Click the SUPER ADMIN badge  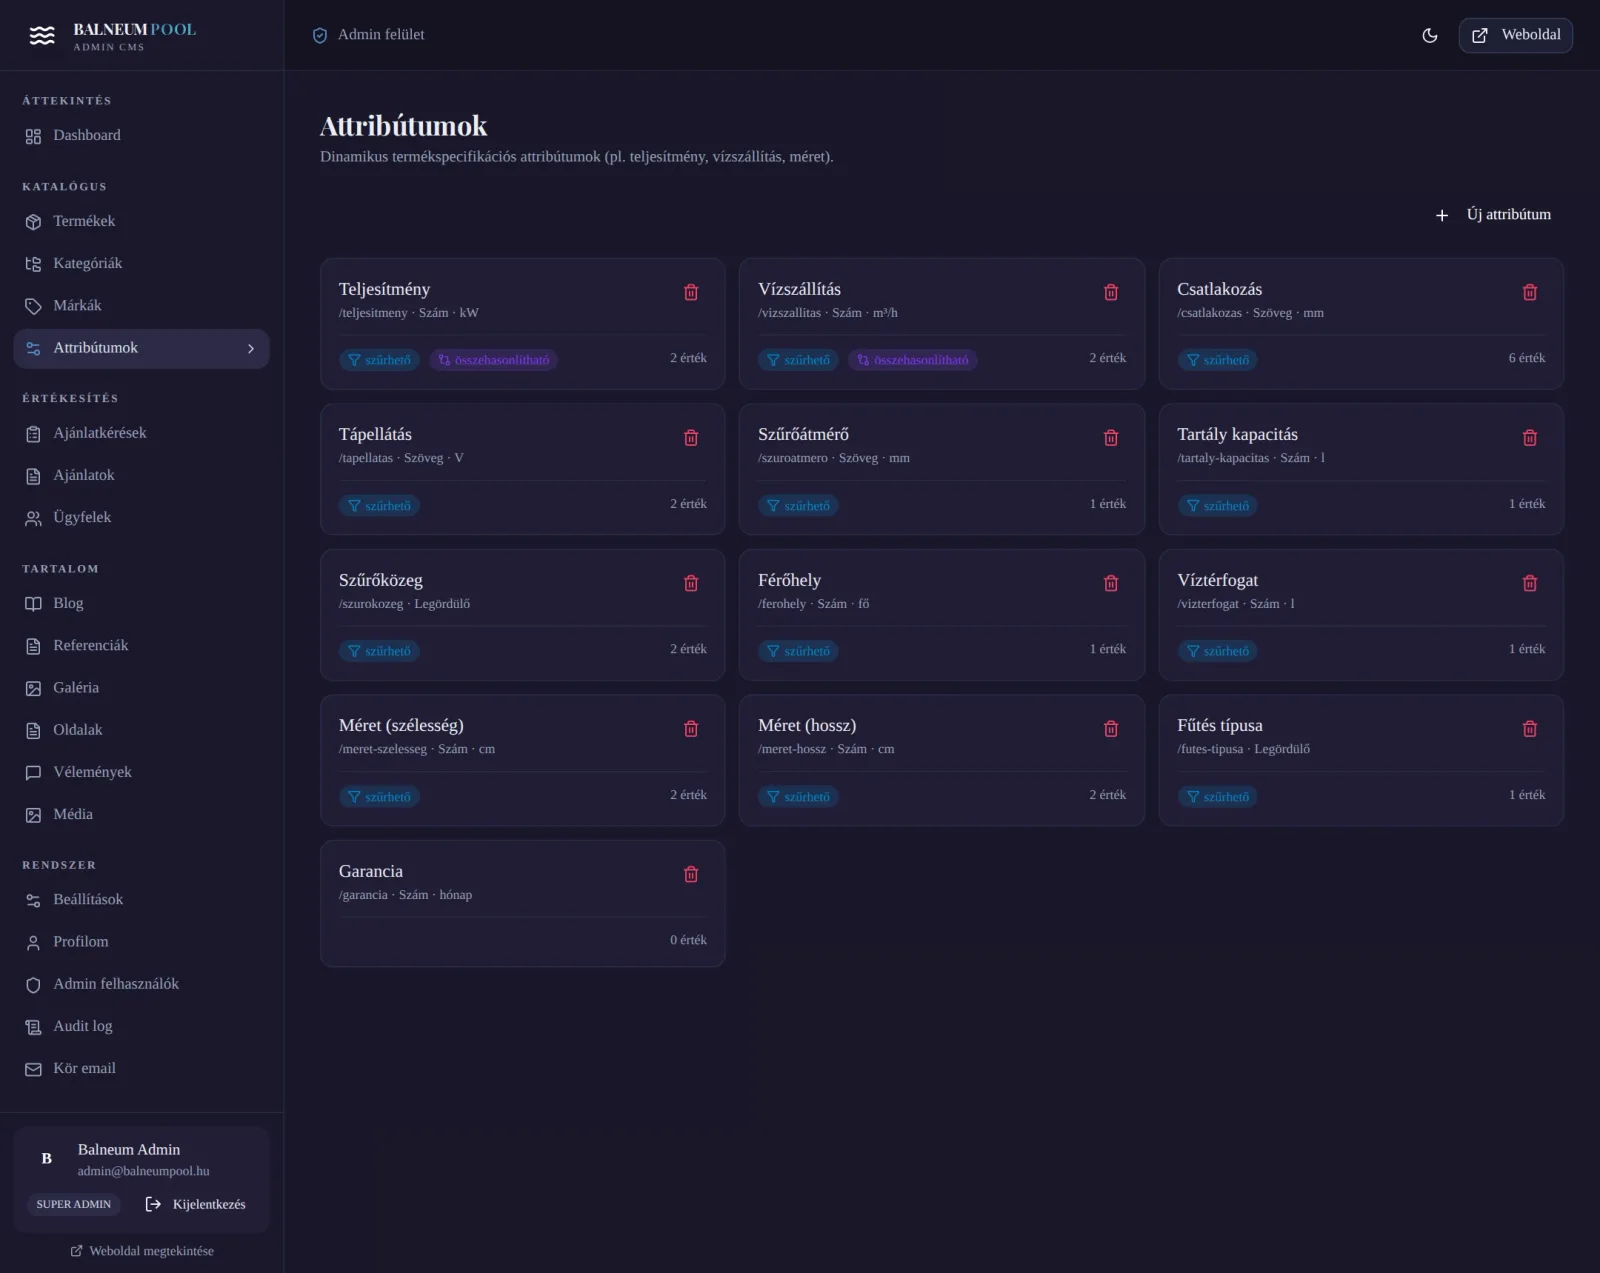click(x=74, y=1204)
